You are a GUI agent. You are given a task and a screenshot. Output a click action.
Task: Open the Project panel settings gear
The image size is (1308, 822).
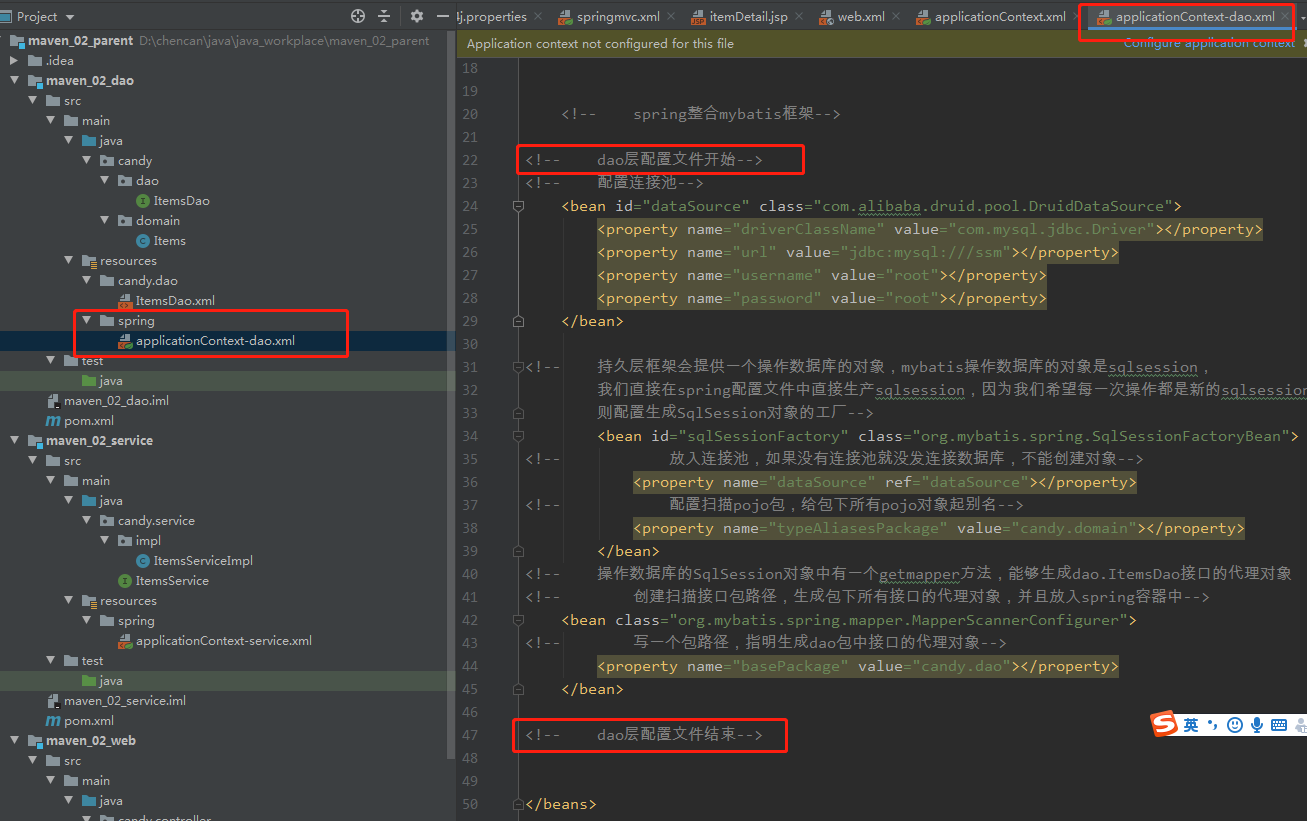pyautogui.click(x=417, y=16)
